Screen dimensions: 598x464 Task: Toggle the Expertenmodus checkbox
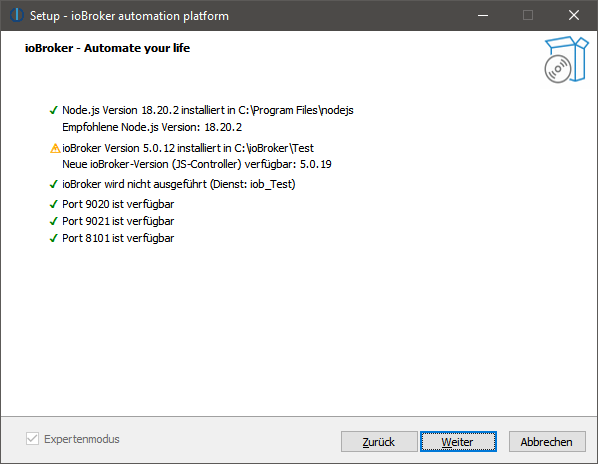pos(32,439)
